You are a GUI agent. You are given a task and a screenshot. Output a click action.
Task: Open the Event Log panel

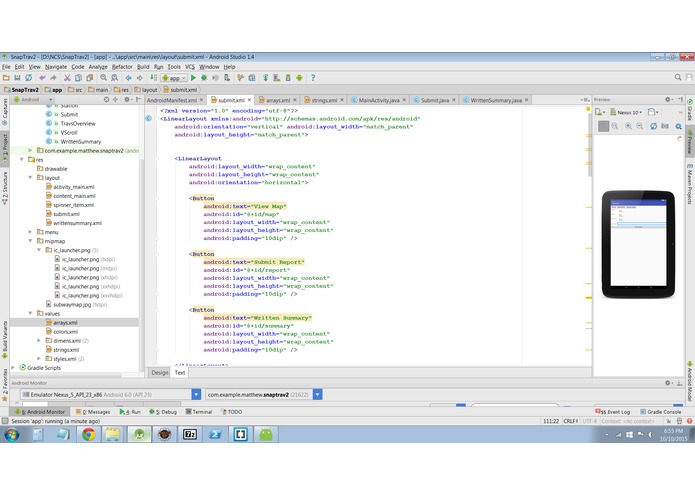point(614,411)
